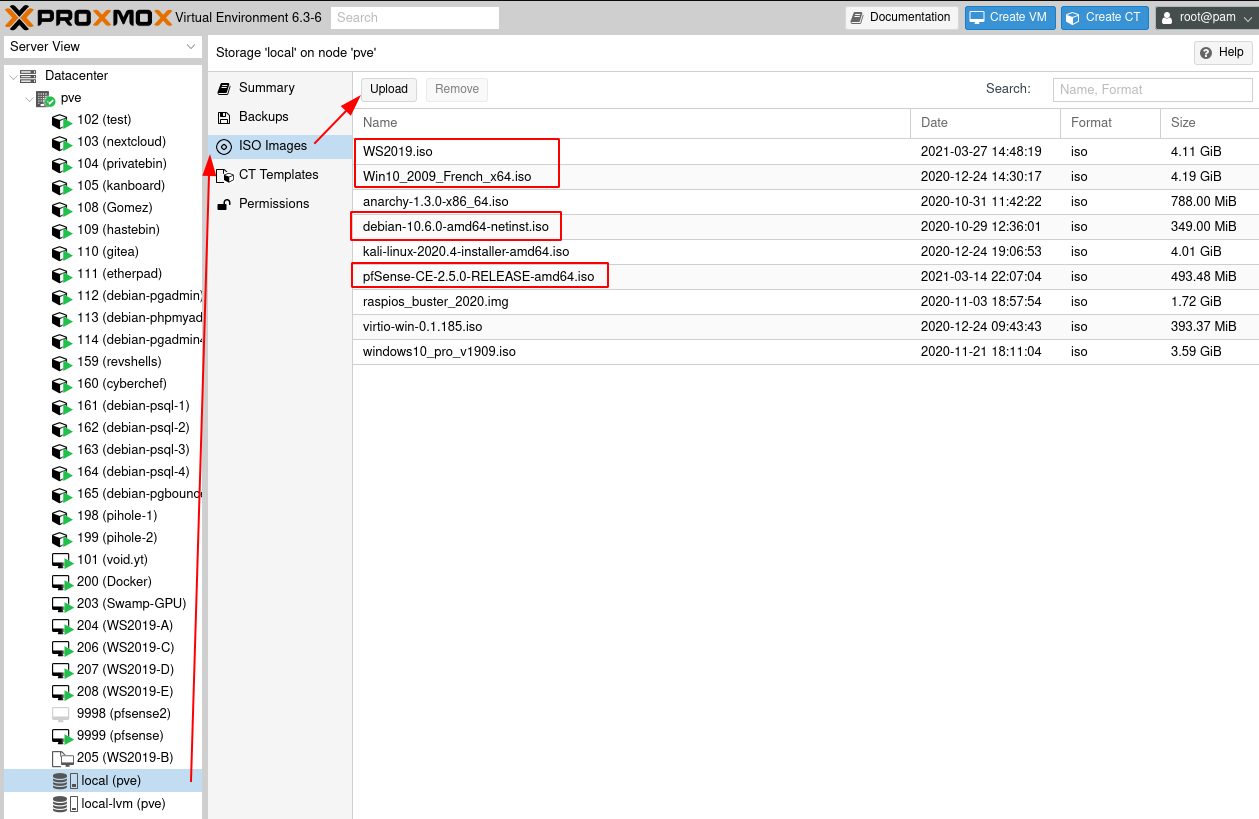Click the container icon for 103 (nextcloud)
1259x819 pixels.
(x=62, y=142)
